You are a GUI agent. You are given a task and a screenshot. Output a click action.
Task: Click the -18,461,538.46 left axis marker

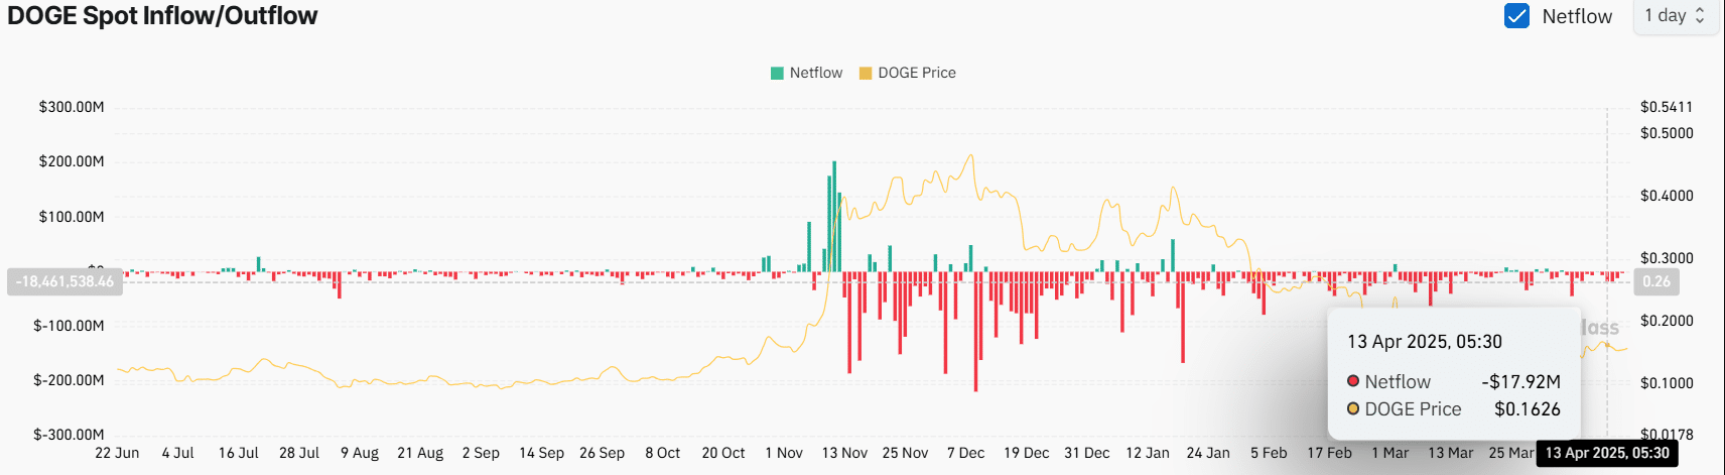click(x=65, y=282)
